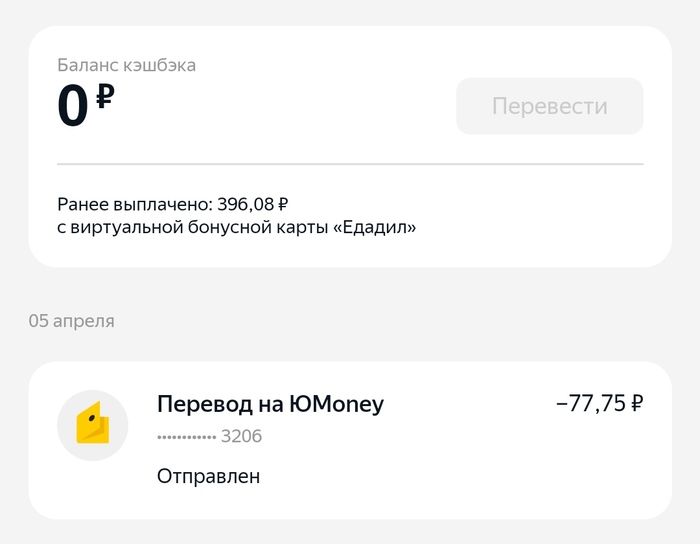700x544 pixels.
Task: Click the word ЮMoney in the title
Action: pyautogui.click(x=335, y=404)
